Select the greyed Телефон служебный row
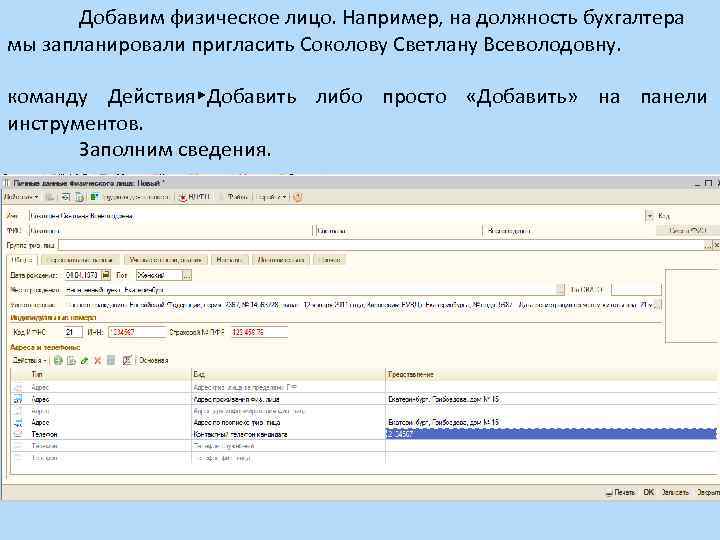Screen dimensions: 720x540 (364, 446)
